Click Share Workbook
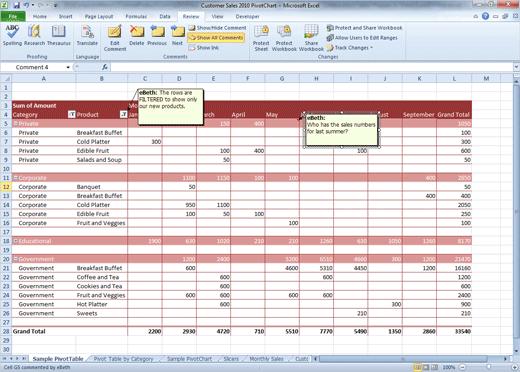The image size is (520, 372). point(311,38)
